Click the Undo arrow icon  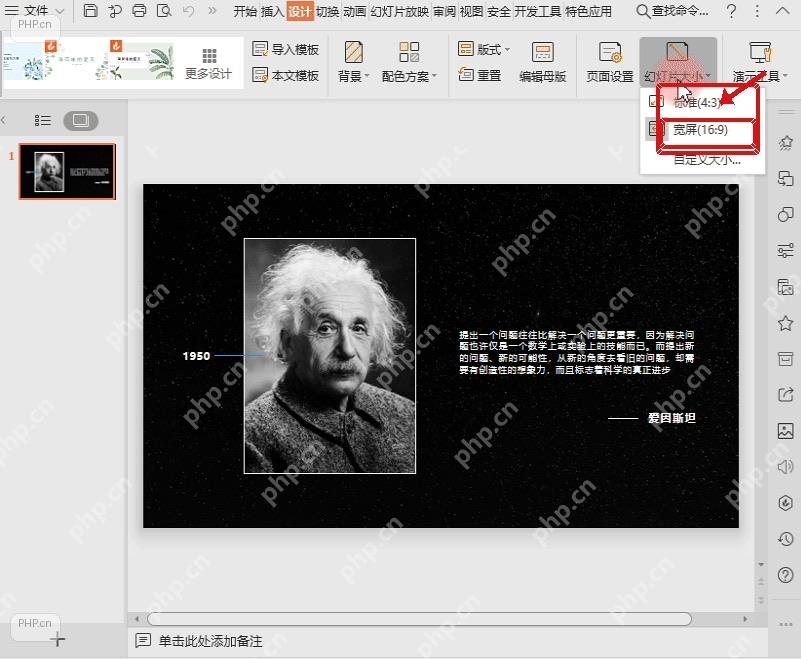[x=189, y=11]
